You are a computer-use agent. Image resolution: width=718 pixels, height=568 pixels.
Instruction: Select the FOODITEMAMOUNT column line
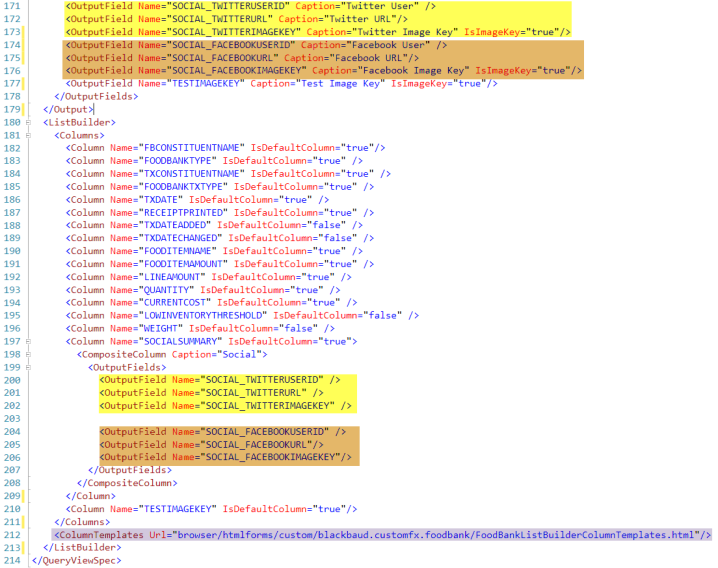(x=220, y=264)
